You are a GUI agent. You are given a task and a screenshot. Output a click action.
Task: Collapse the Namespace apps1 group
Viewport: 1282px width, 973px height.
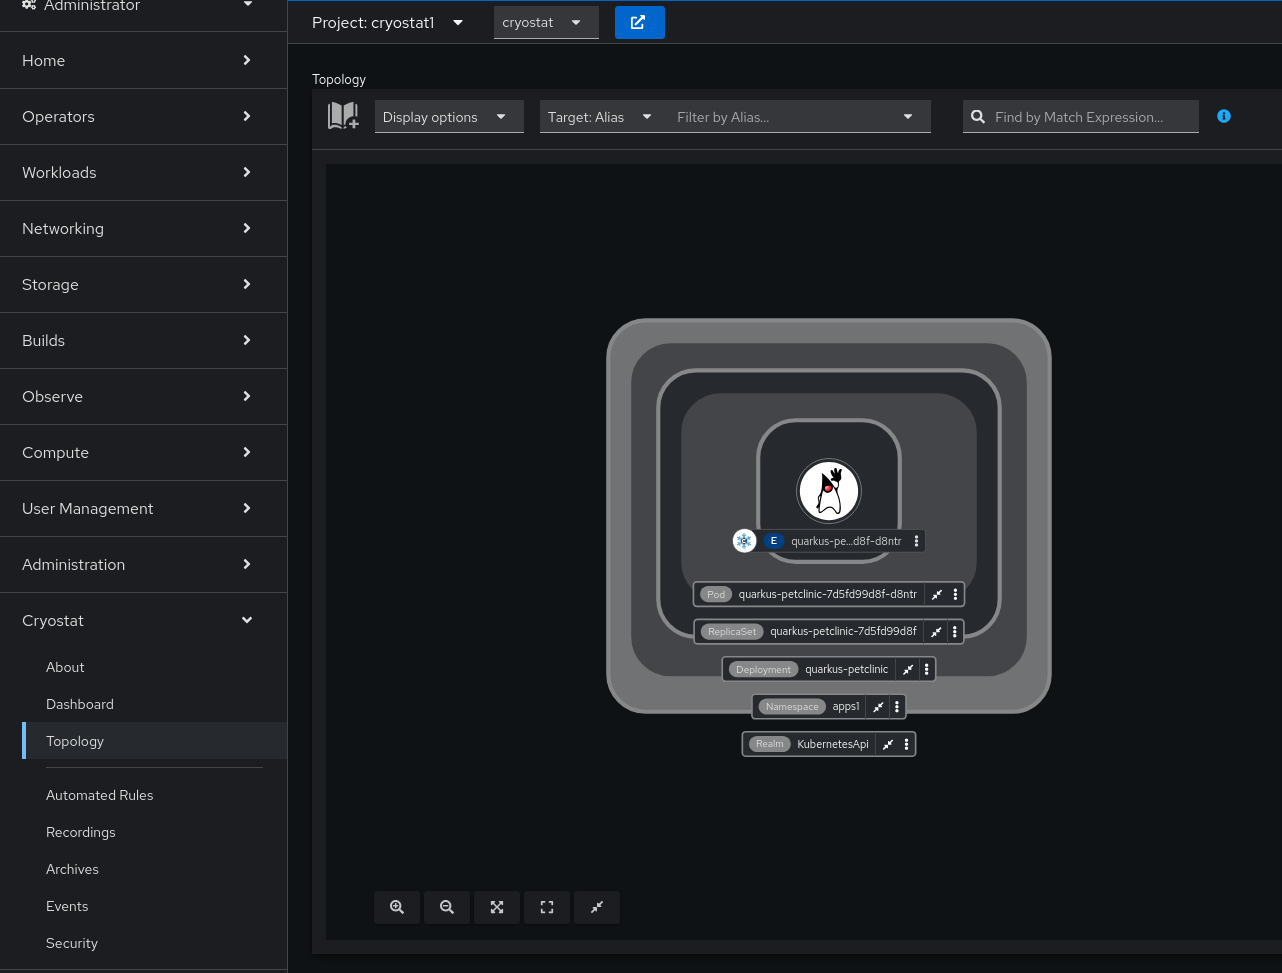[878, 707]
